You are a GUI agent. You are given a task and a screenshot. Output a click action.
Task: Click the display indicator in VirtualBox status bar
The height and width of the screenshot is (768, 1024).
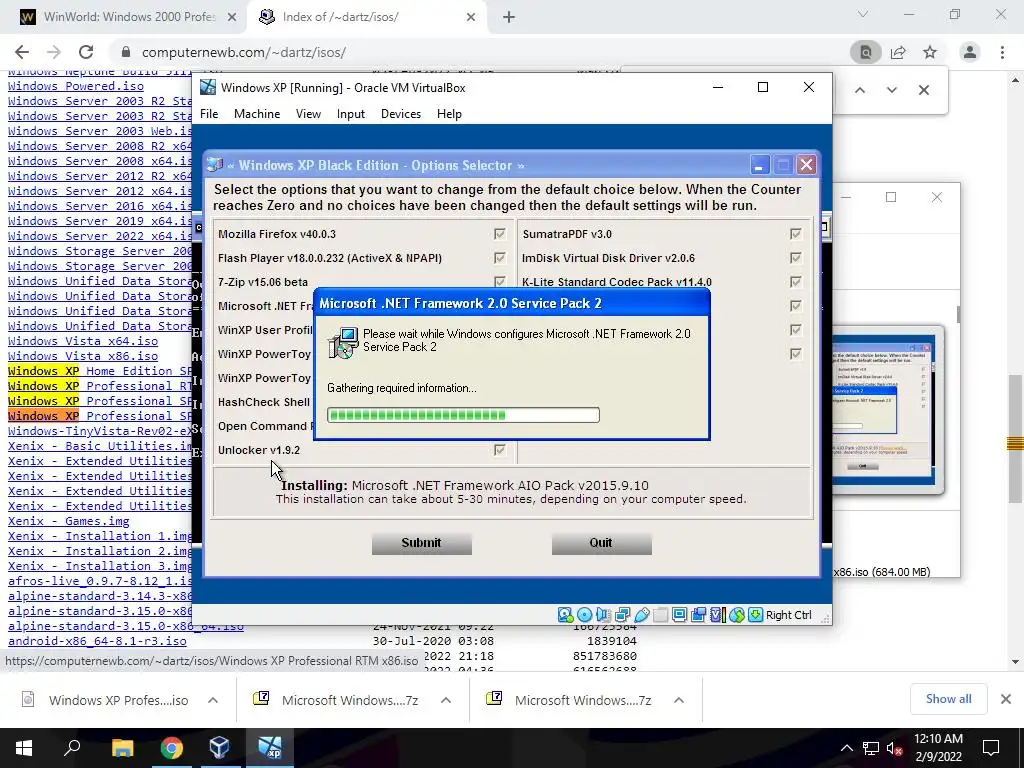(679, 615)
